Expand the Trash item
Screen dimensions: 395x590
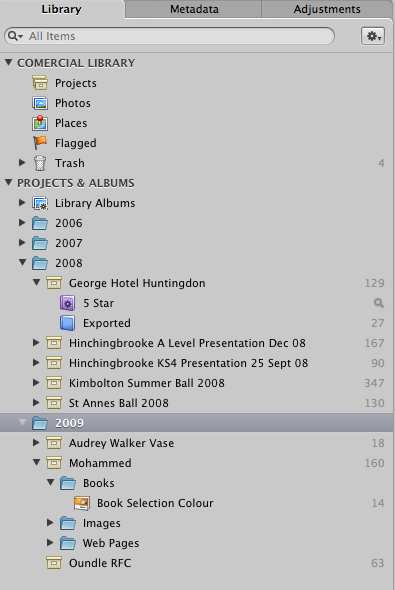click(22, 163)
